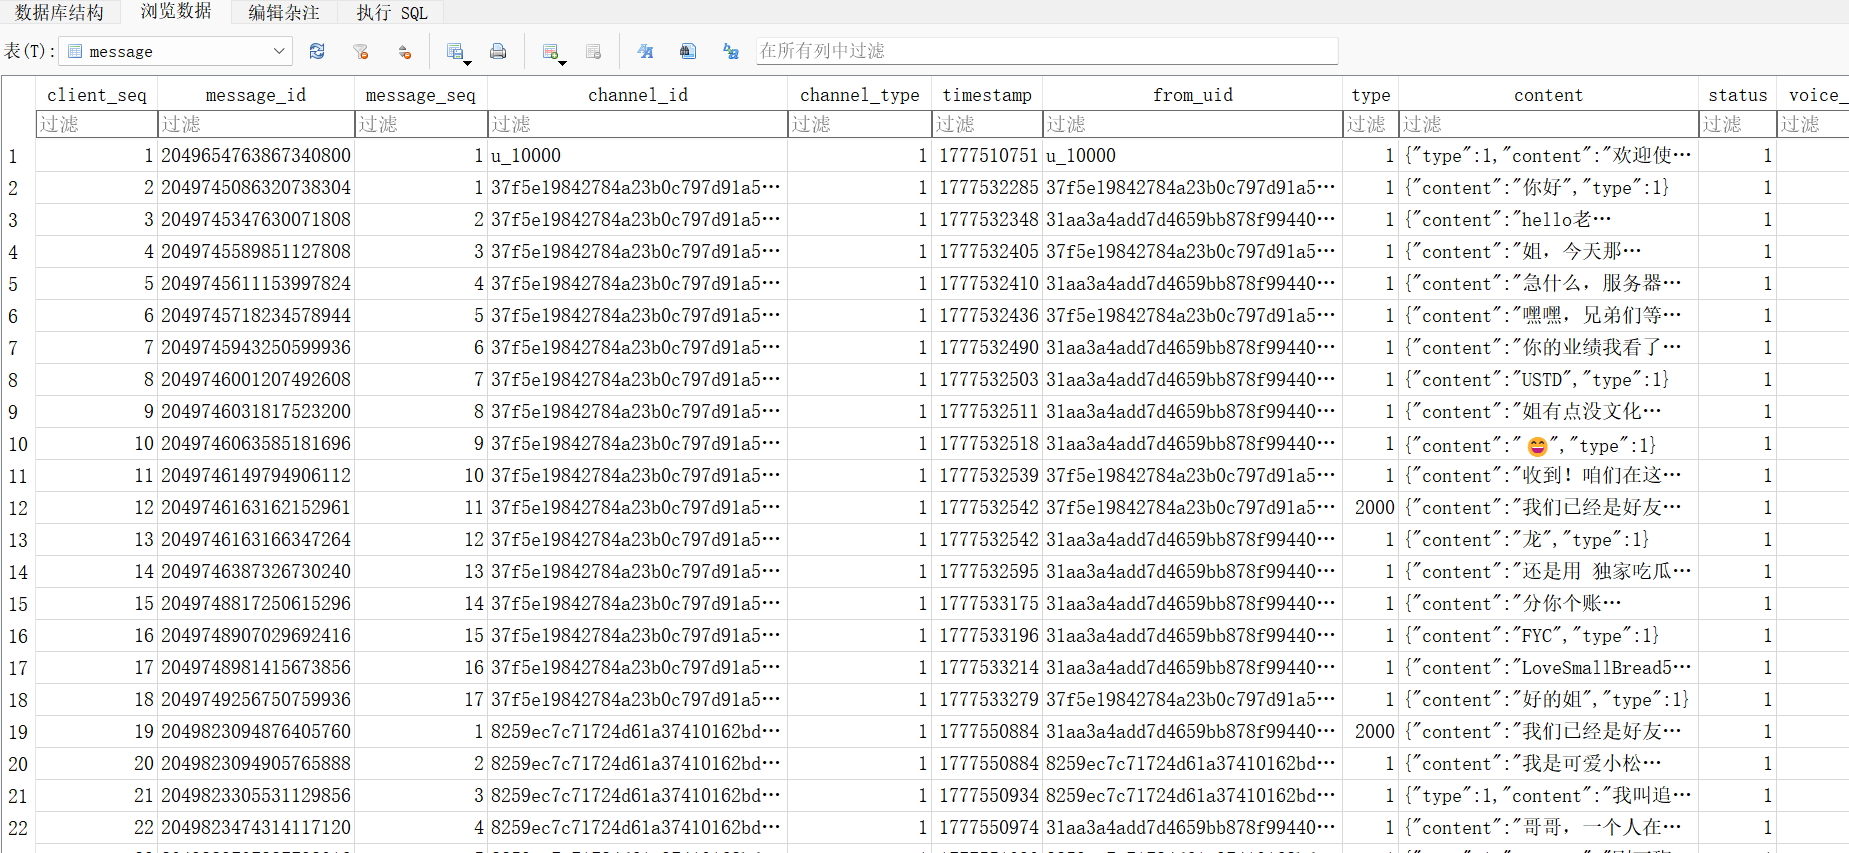The height and width of the screenshot is (853, 1849).
Task: Click the filter field under message_id
Action: point(256,124)
